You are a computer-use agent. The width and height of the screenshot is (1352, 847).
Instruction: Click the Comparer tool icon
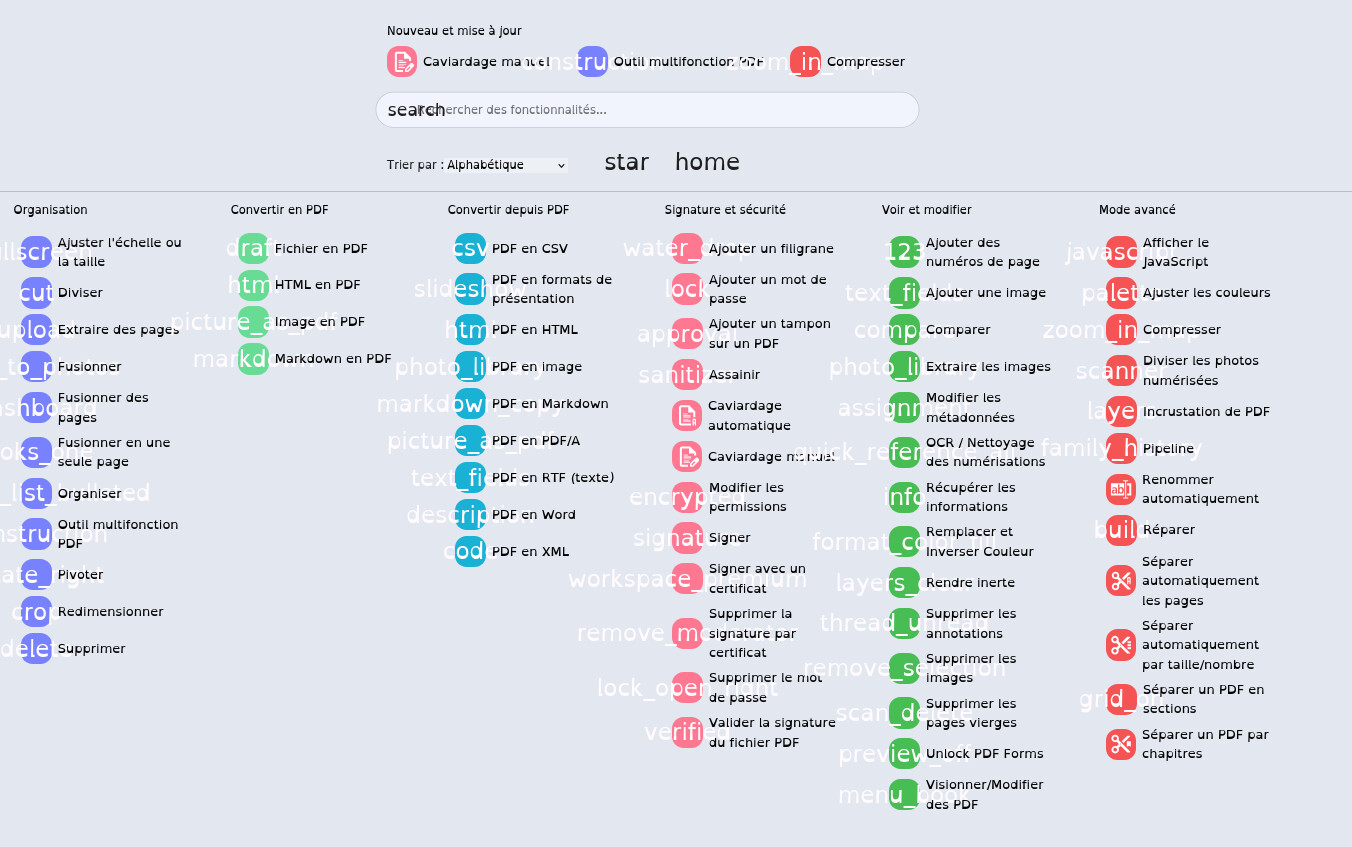(904, 330)
